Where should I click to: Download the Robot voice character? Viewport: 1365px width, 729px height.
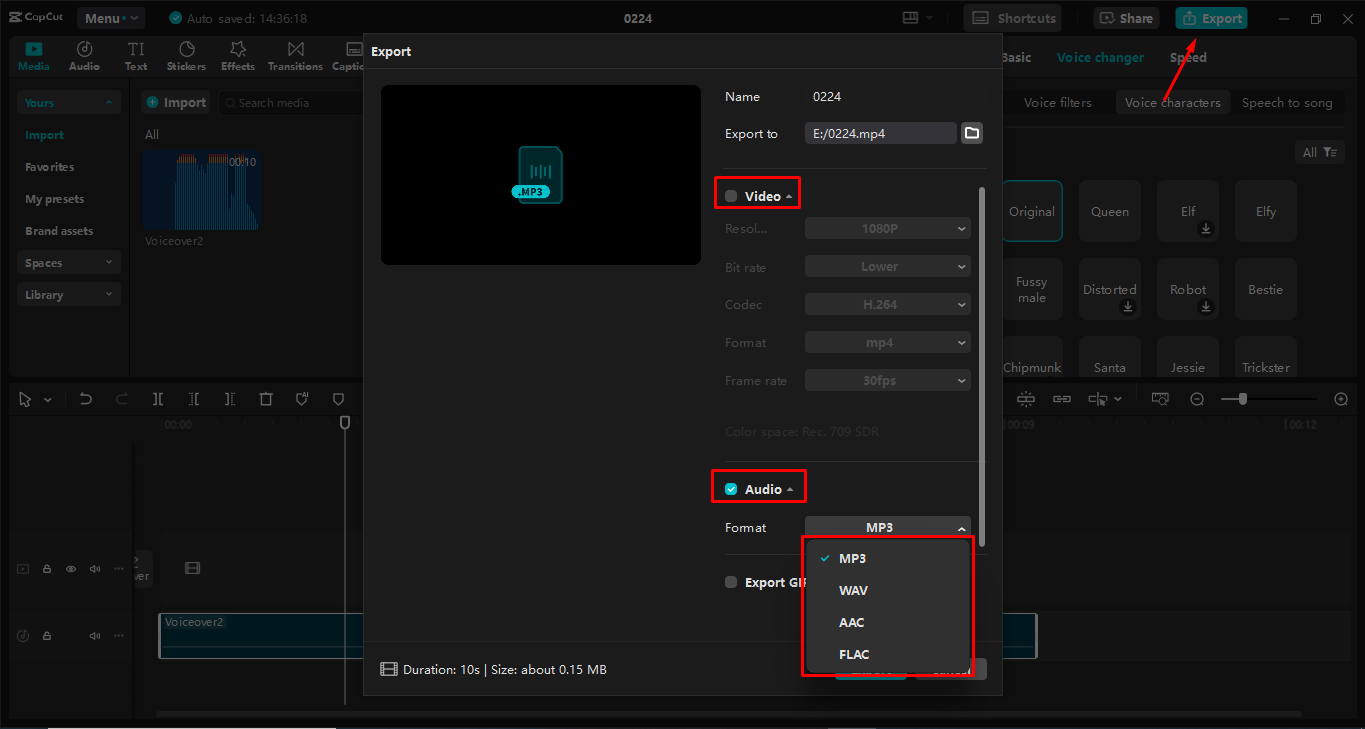point(1207,307)
